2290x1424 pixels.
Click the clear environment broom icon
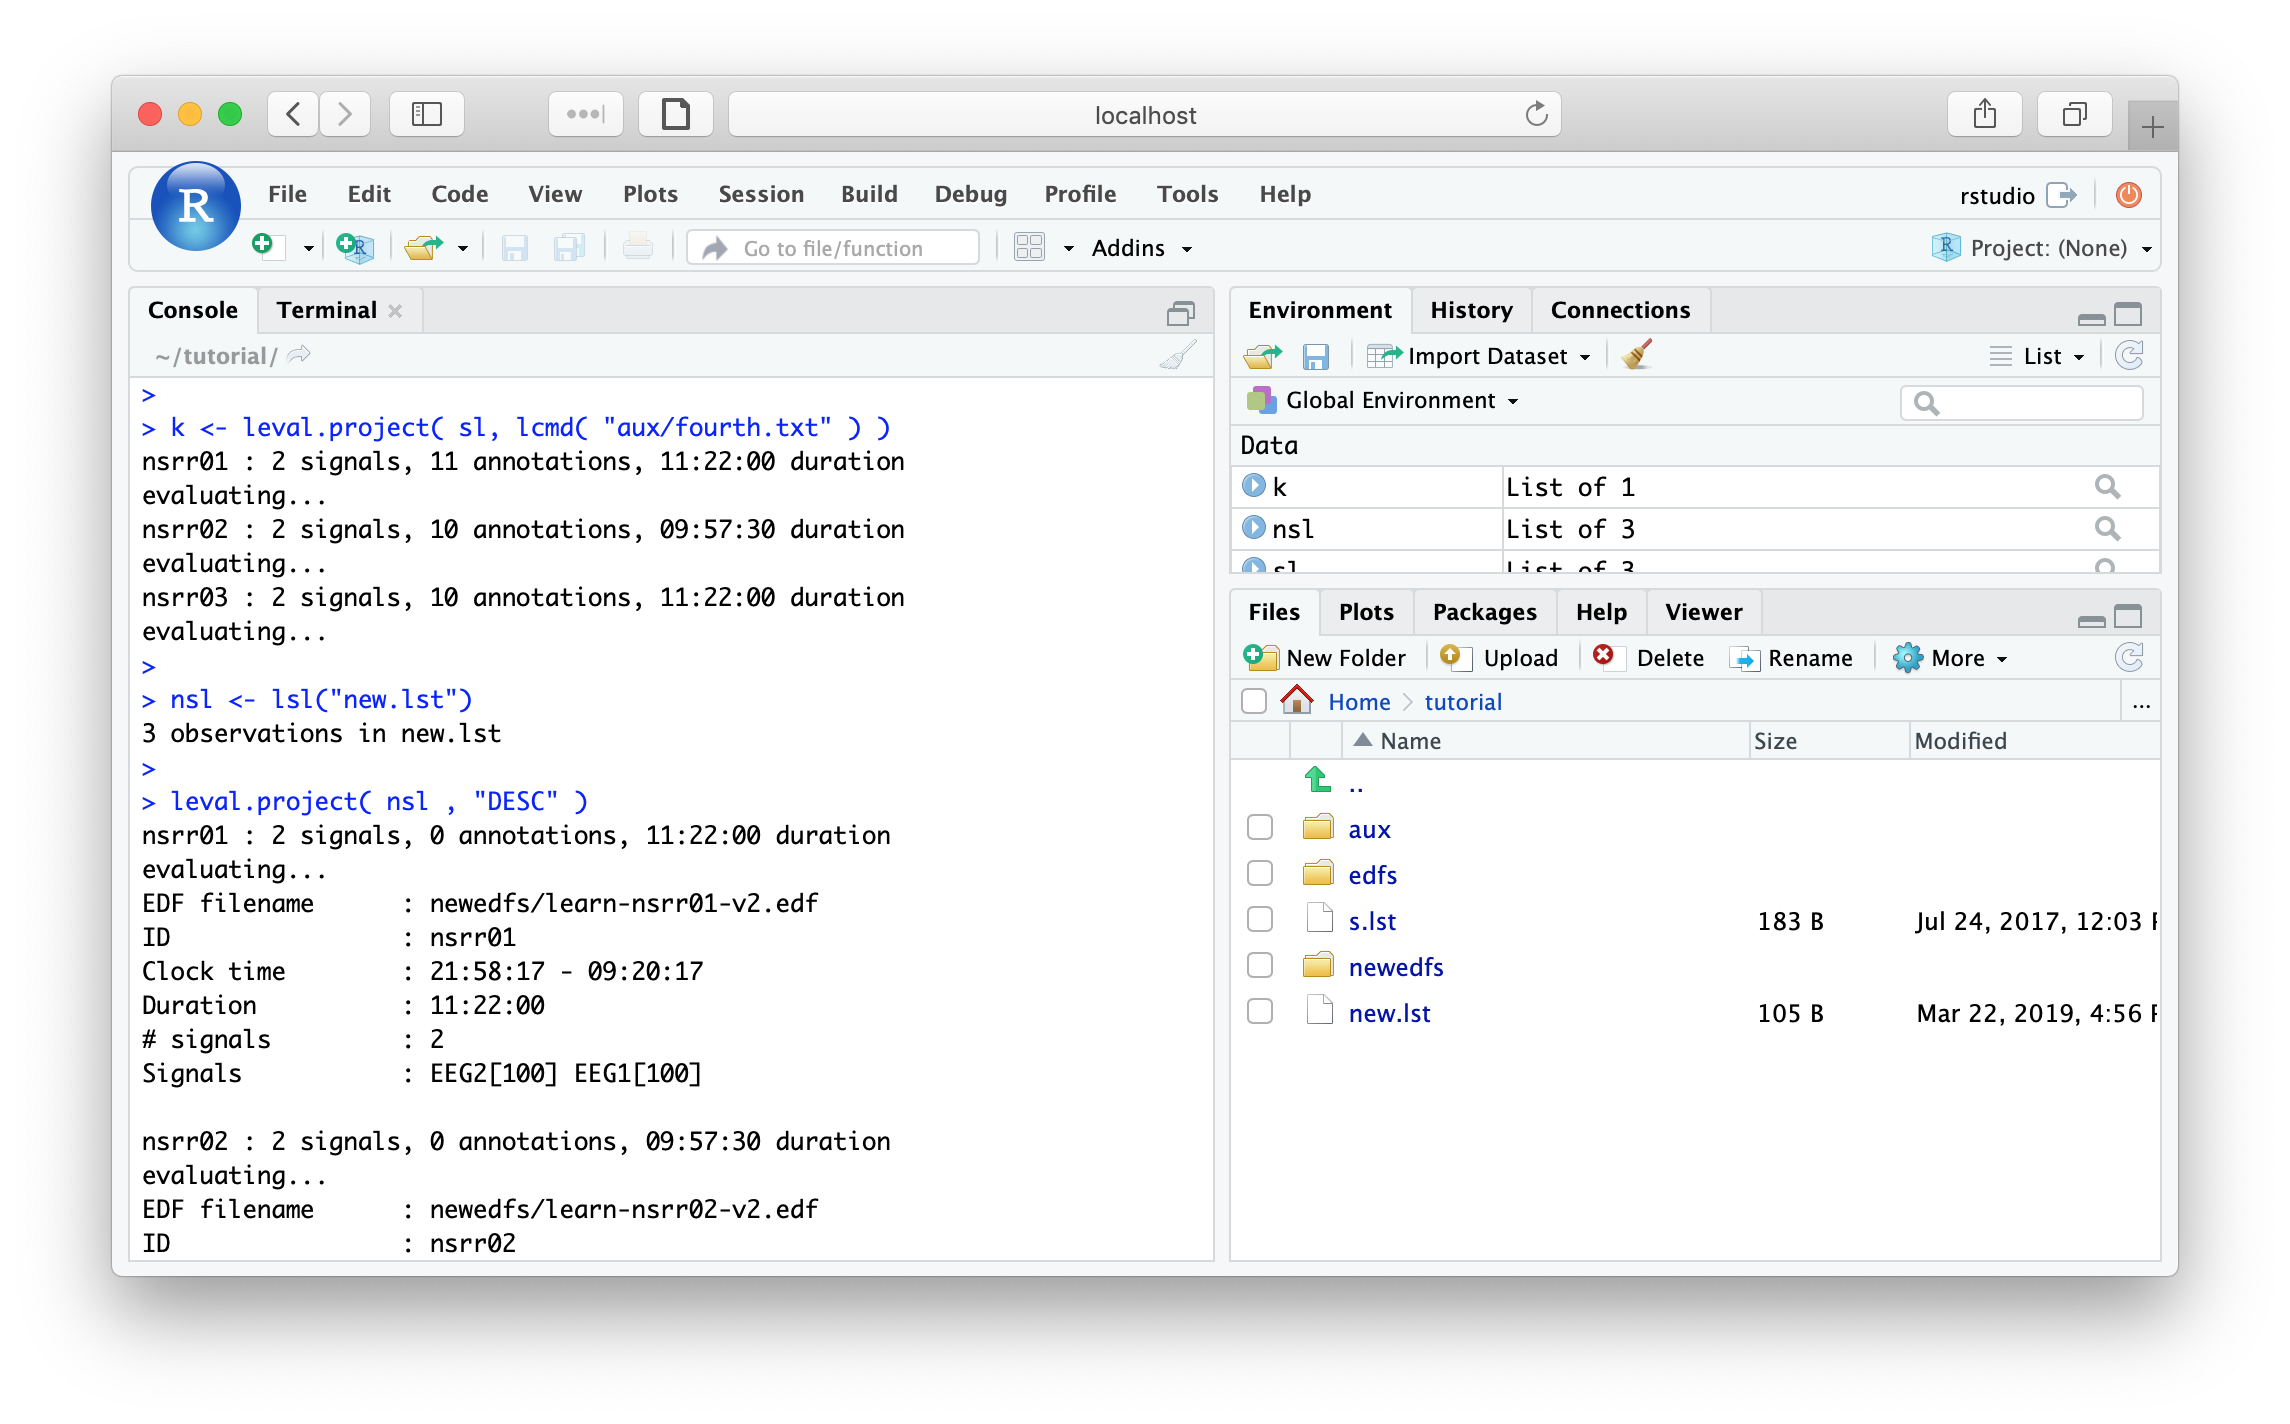(1637, 355)
